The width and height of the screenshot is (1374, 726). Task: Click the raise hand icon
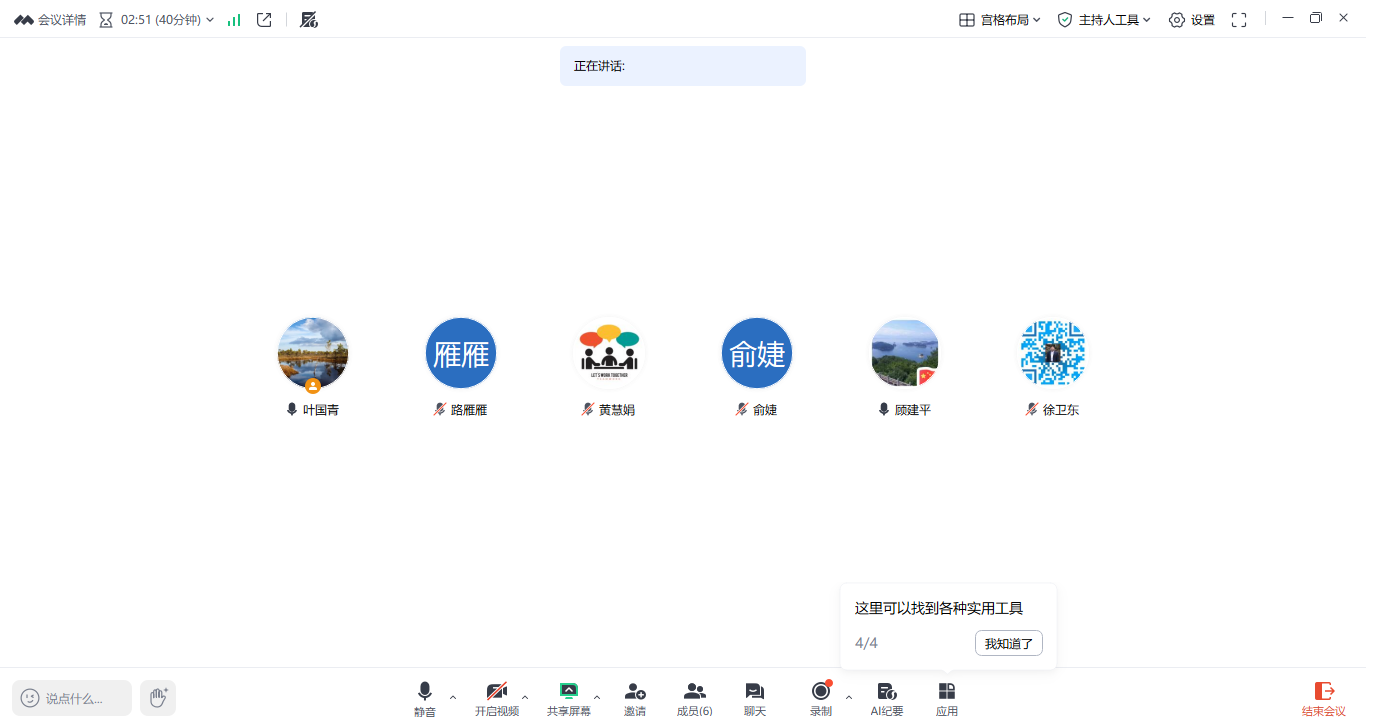pyautogui.click(x=158, y=697)
